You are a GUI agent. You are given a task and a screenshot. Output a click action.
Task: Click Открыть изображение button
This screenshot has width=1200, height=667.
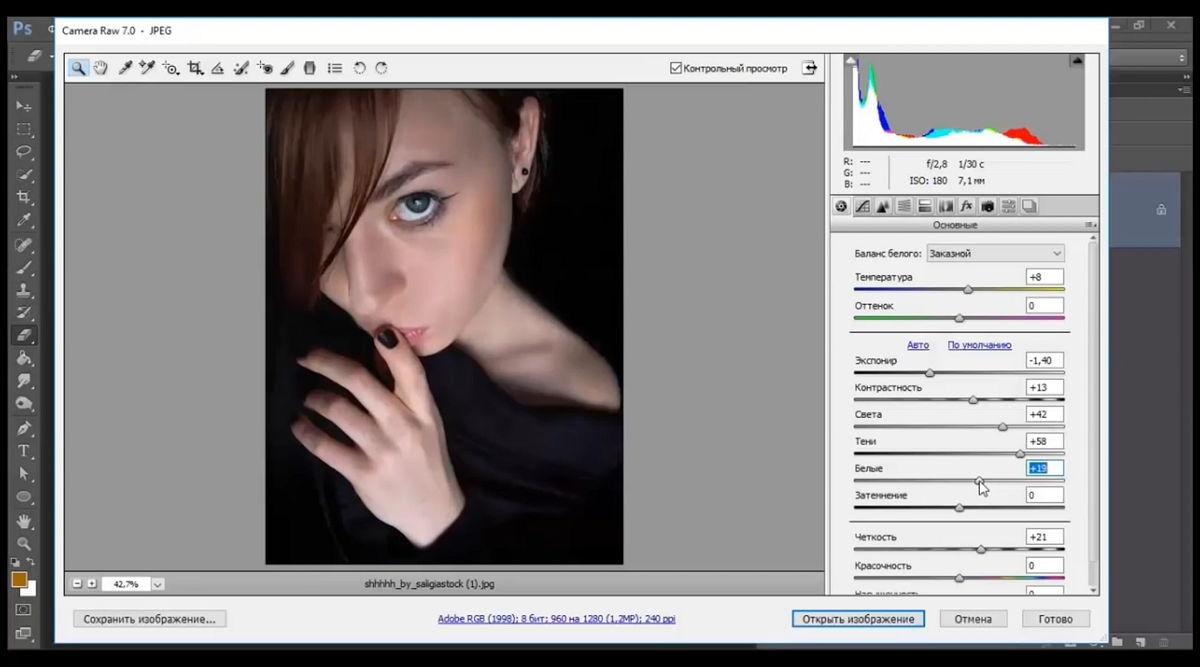[858, 619]
